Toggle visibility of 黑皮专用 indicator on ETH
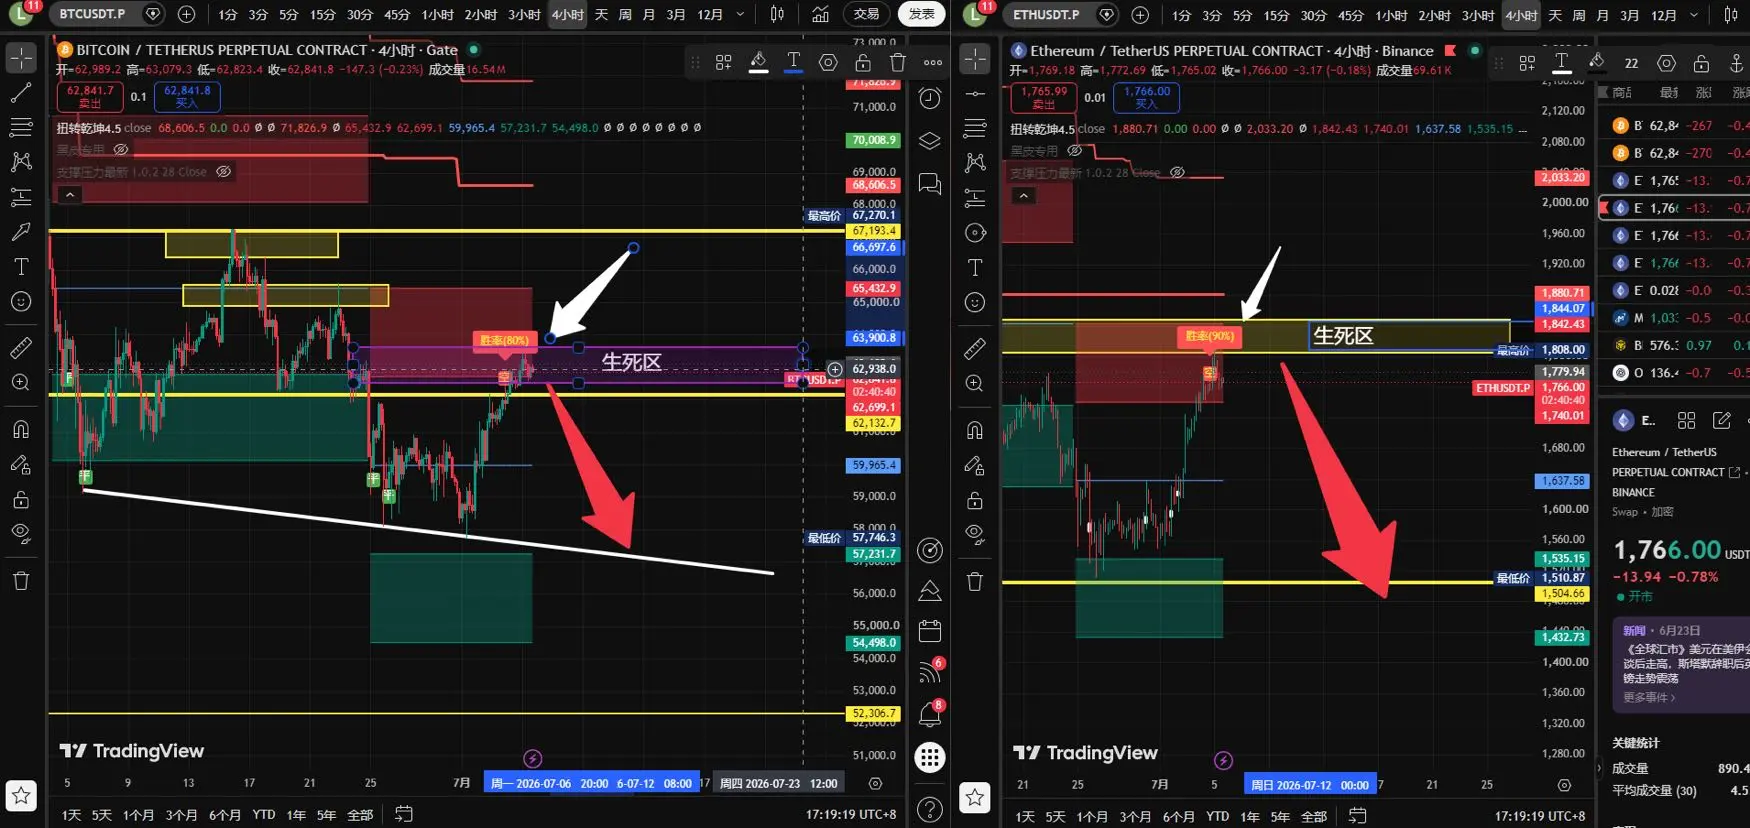1750x828 pixels. pos(1075,150)
